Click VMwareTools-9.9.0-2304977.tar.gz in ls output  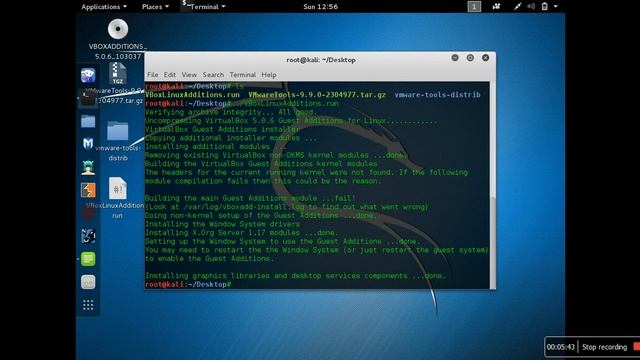tap(317, 95)
